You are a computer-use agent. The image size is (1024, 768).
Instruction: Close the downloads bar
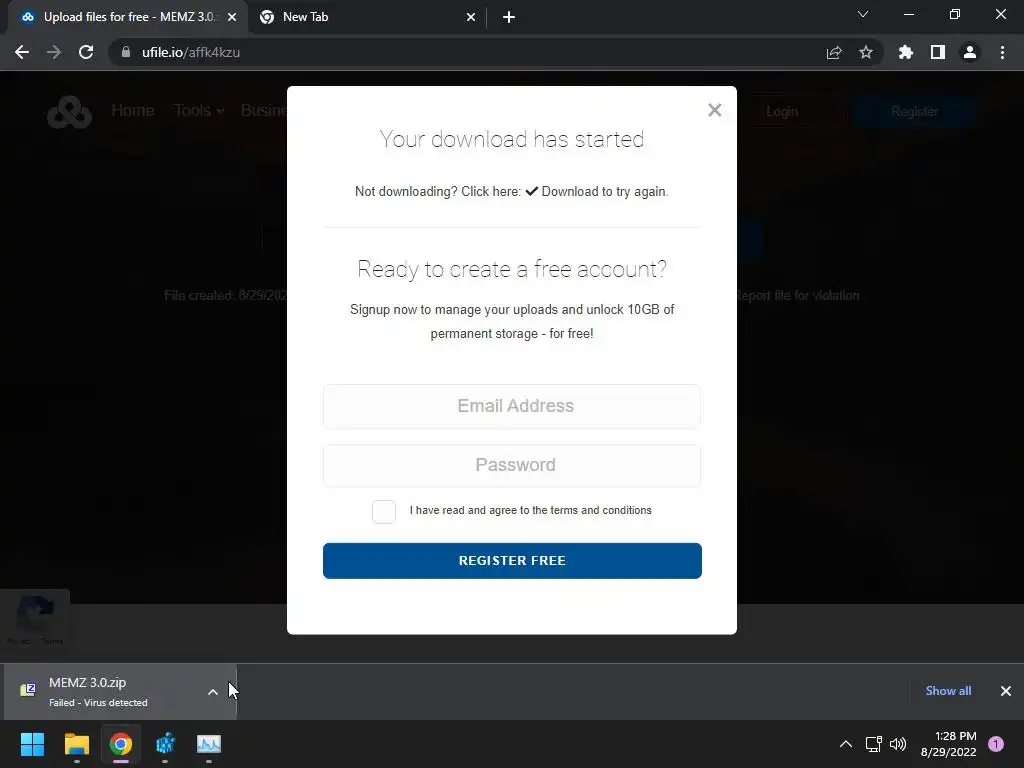click(1006, 691)
